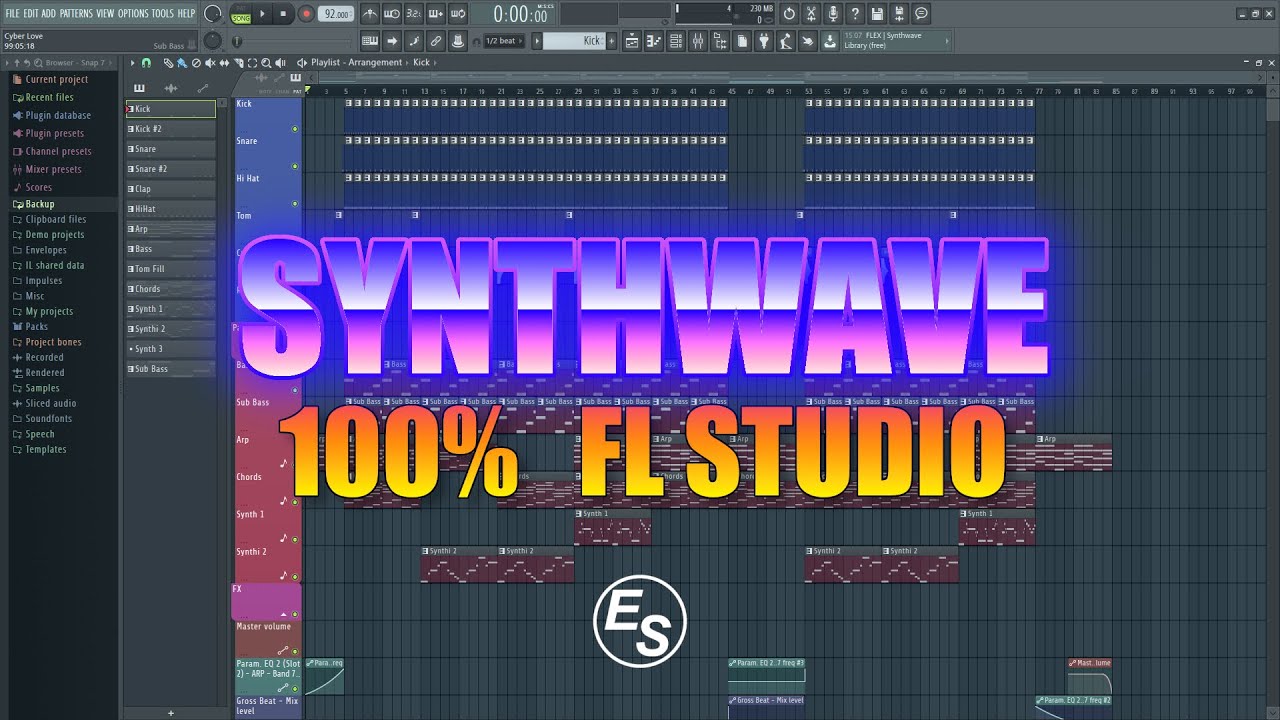Select the Draw pencil tool in Playlist

coord(169,62)
